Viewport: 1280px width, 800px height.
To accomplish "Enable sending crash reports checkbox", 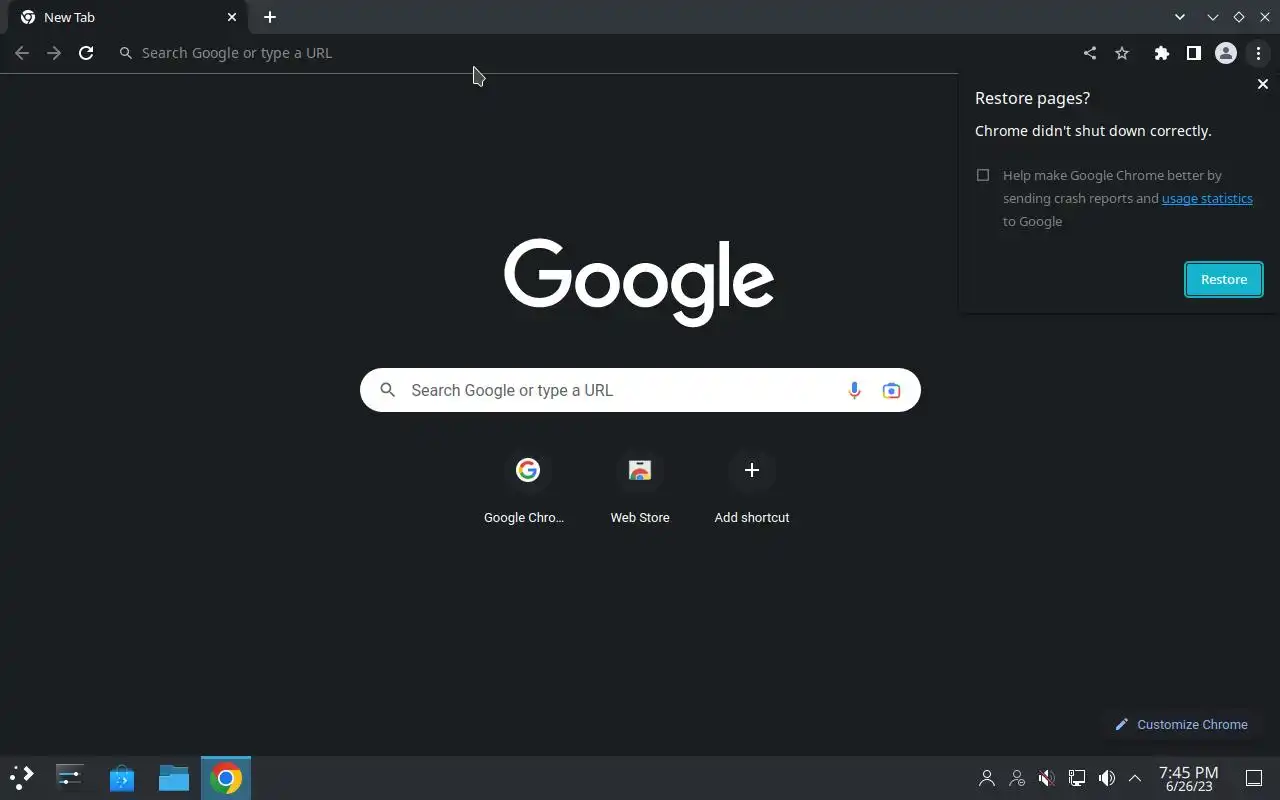I will pyautogui.click(x=983, y=175).
